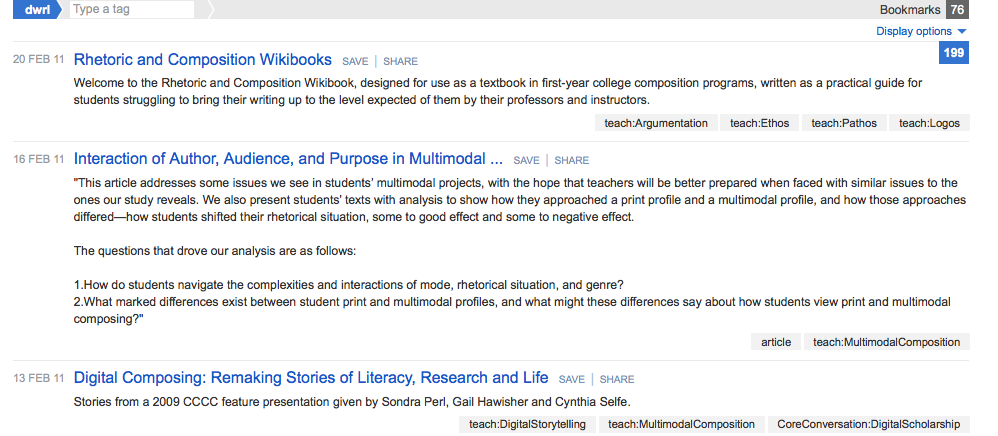Viewport: 998px width, 436px height.
Task: Click the 76 bookmarks count badge
Action: click(957, 10)
